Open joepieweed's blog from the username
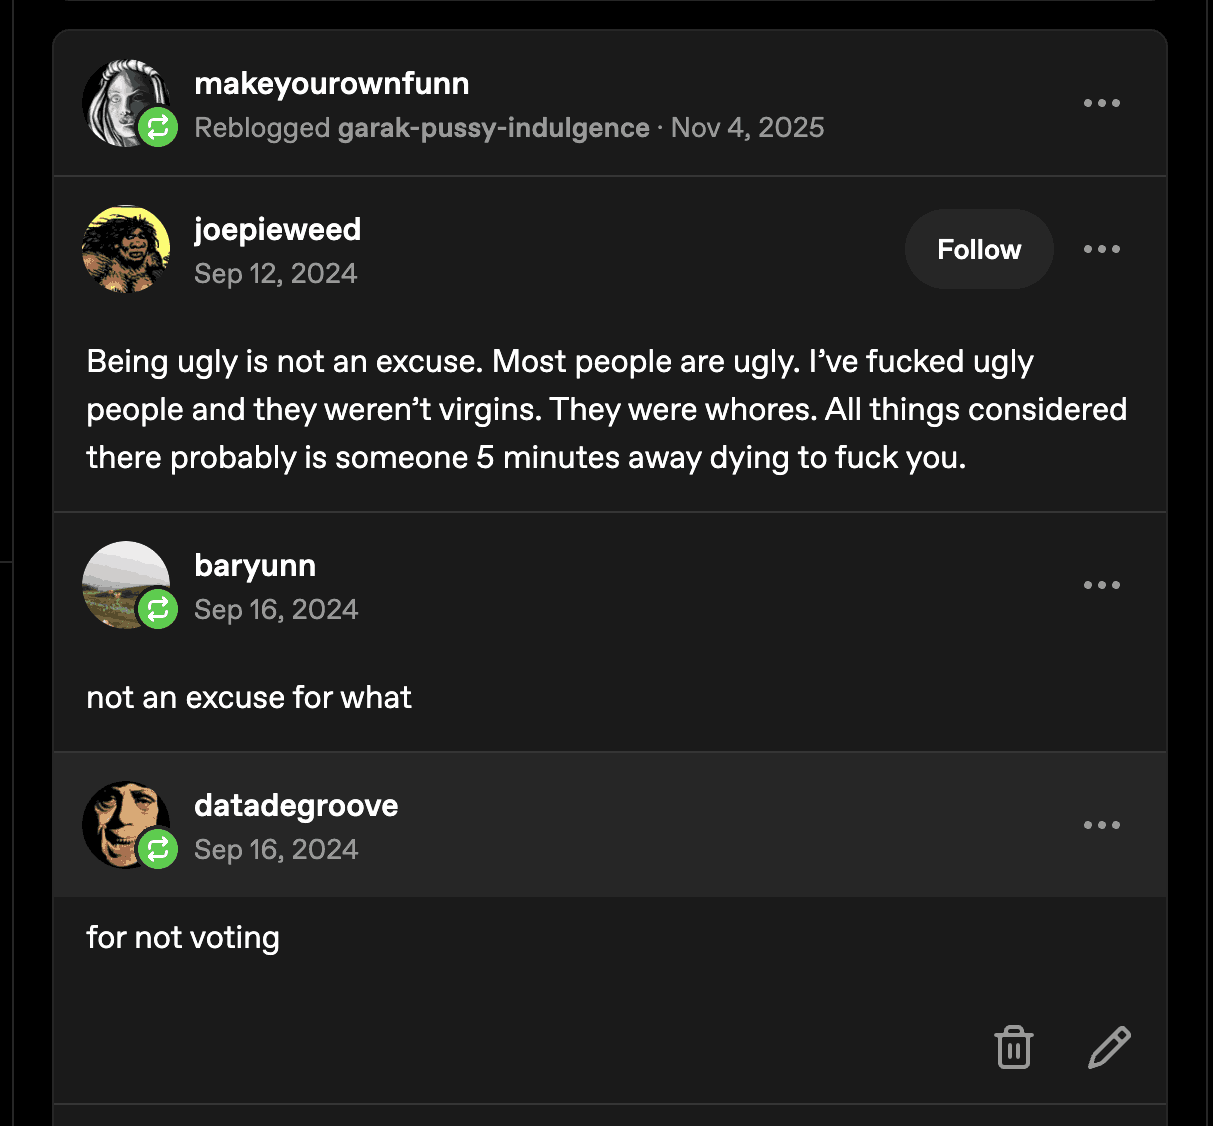This screenshot has width=1213, height=1126. click(x=277, y=229)
